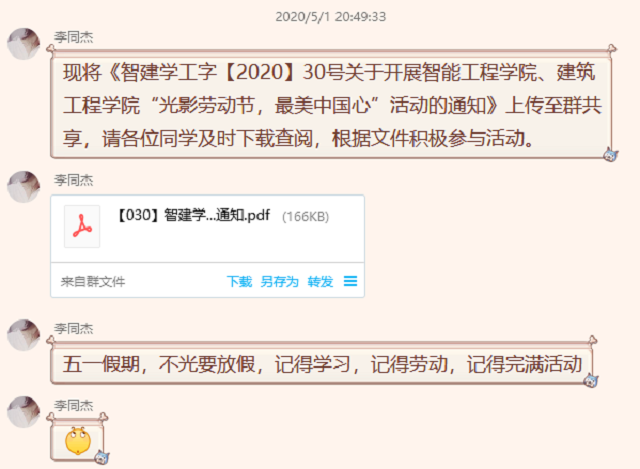The image size is (640, 469).
Task: Forward the PDF with 转发
Action: pyautogui.click(x=320, y=281)
